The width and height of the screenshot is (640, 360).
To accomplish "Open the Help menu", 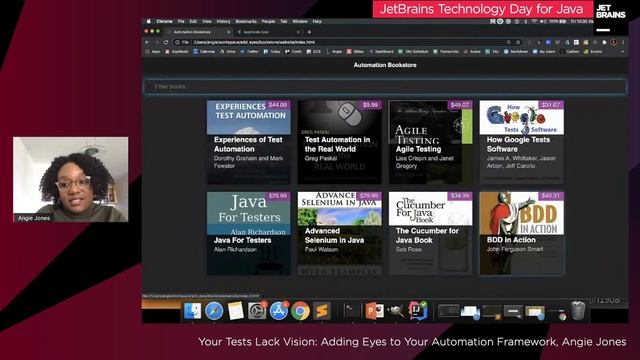I will pos(317,21).
